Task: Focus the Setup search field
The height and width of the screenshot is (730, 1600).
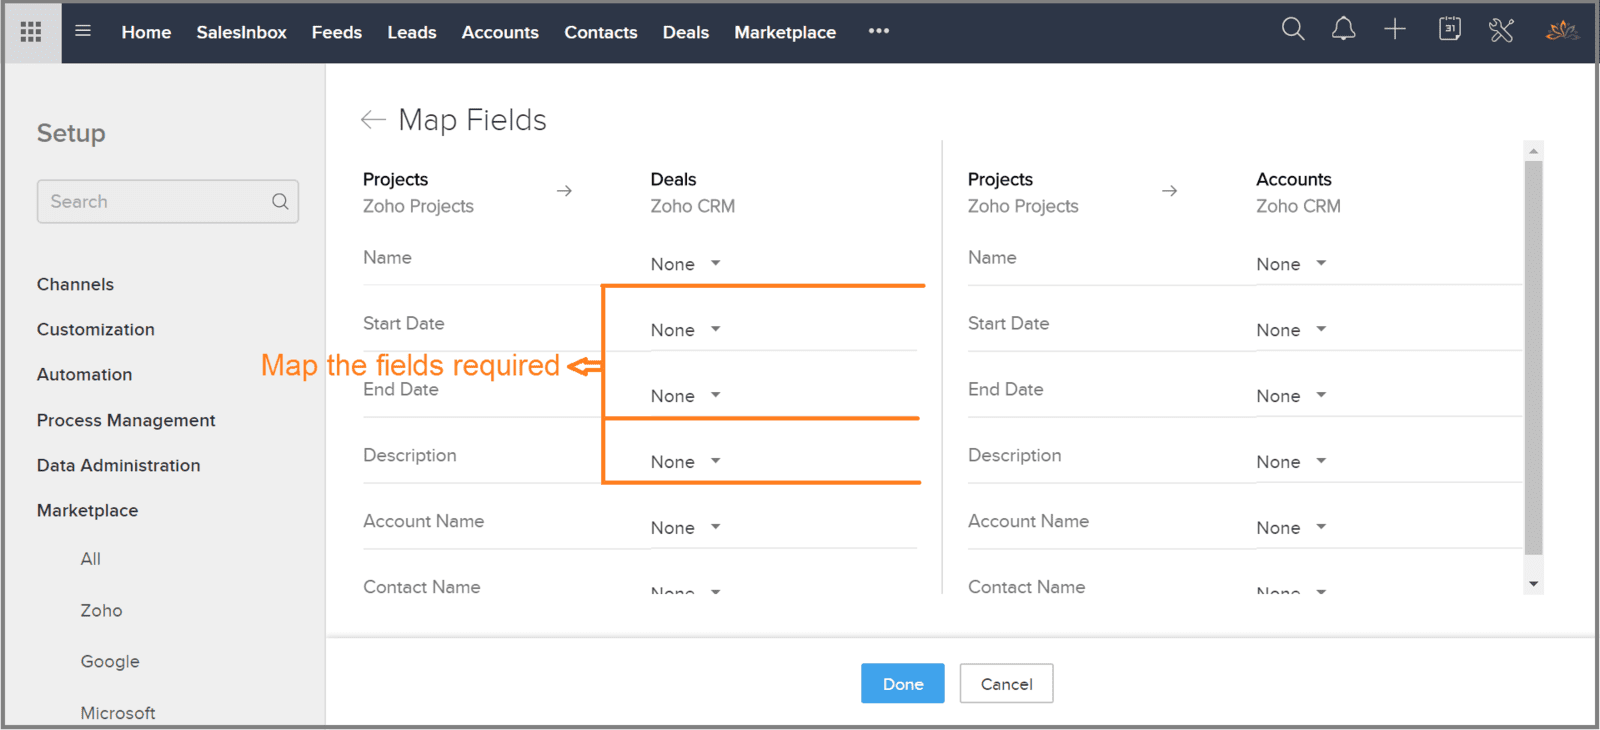Action: click(168, 201)
